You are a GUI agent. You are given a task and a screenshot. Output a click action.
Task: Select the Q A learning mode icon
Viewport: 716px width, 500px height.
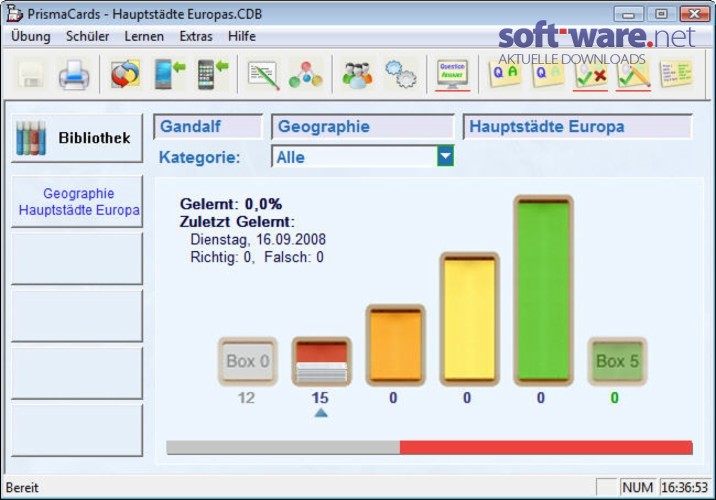[505, 73]
